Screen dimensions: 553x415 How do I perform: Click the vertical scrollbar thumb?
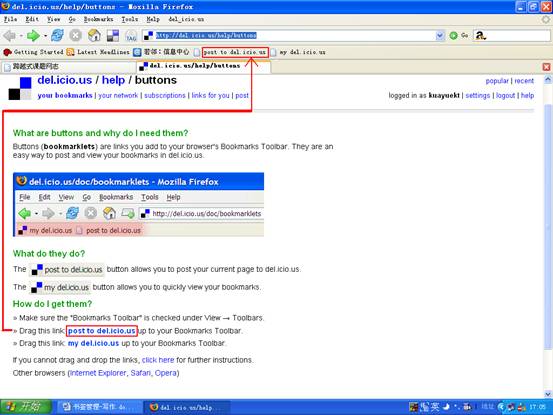pyautogui.click(x=548, y=226)
